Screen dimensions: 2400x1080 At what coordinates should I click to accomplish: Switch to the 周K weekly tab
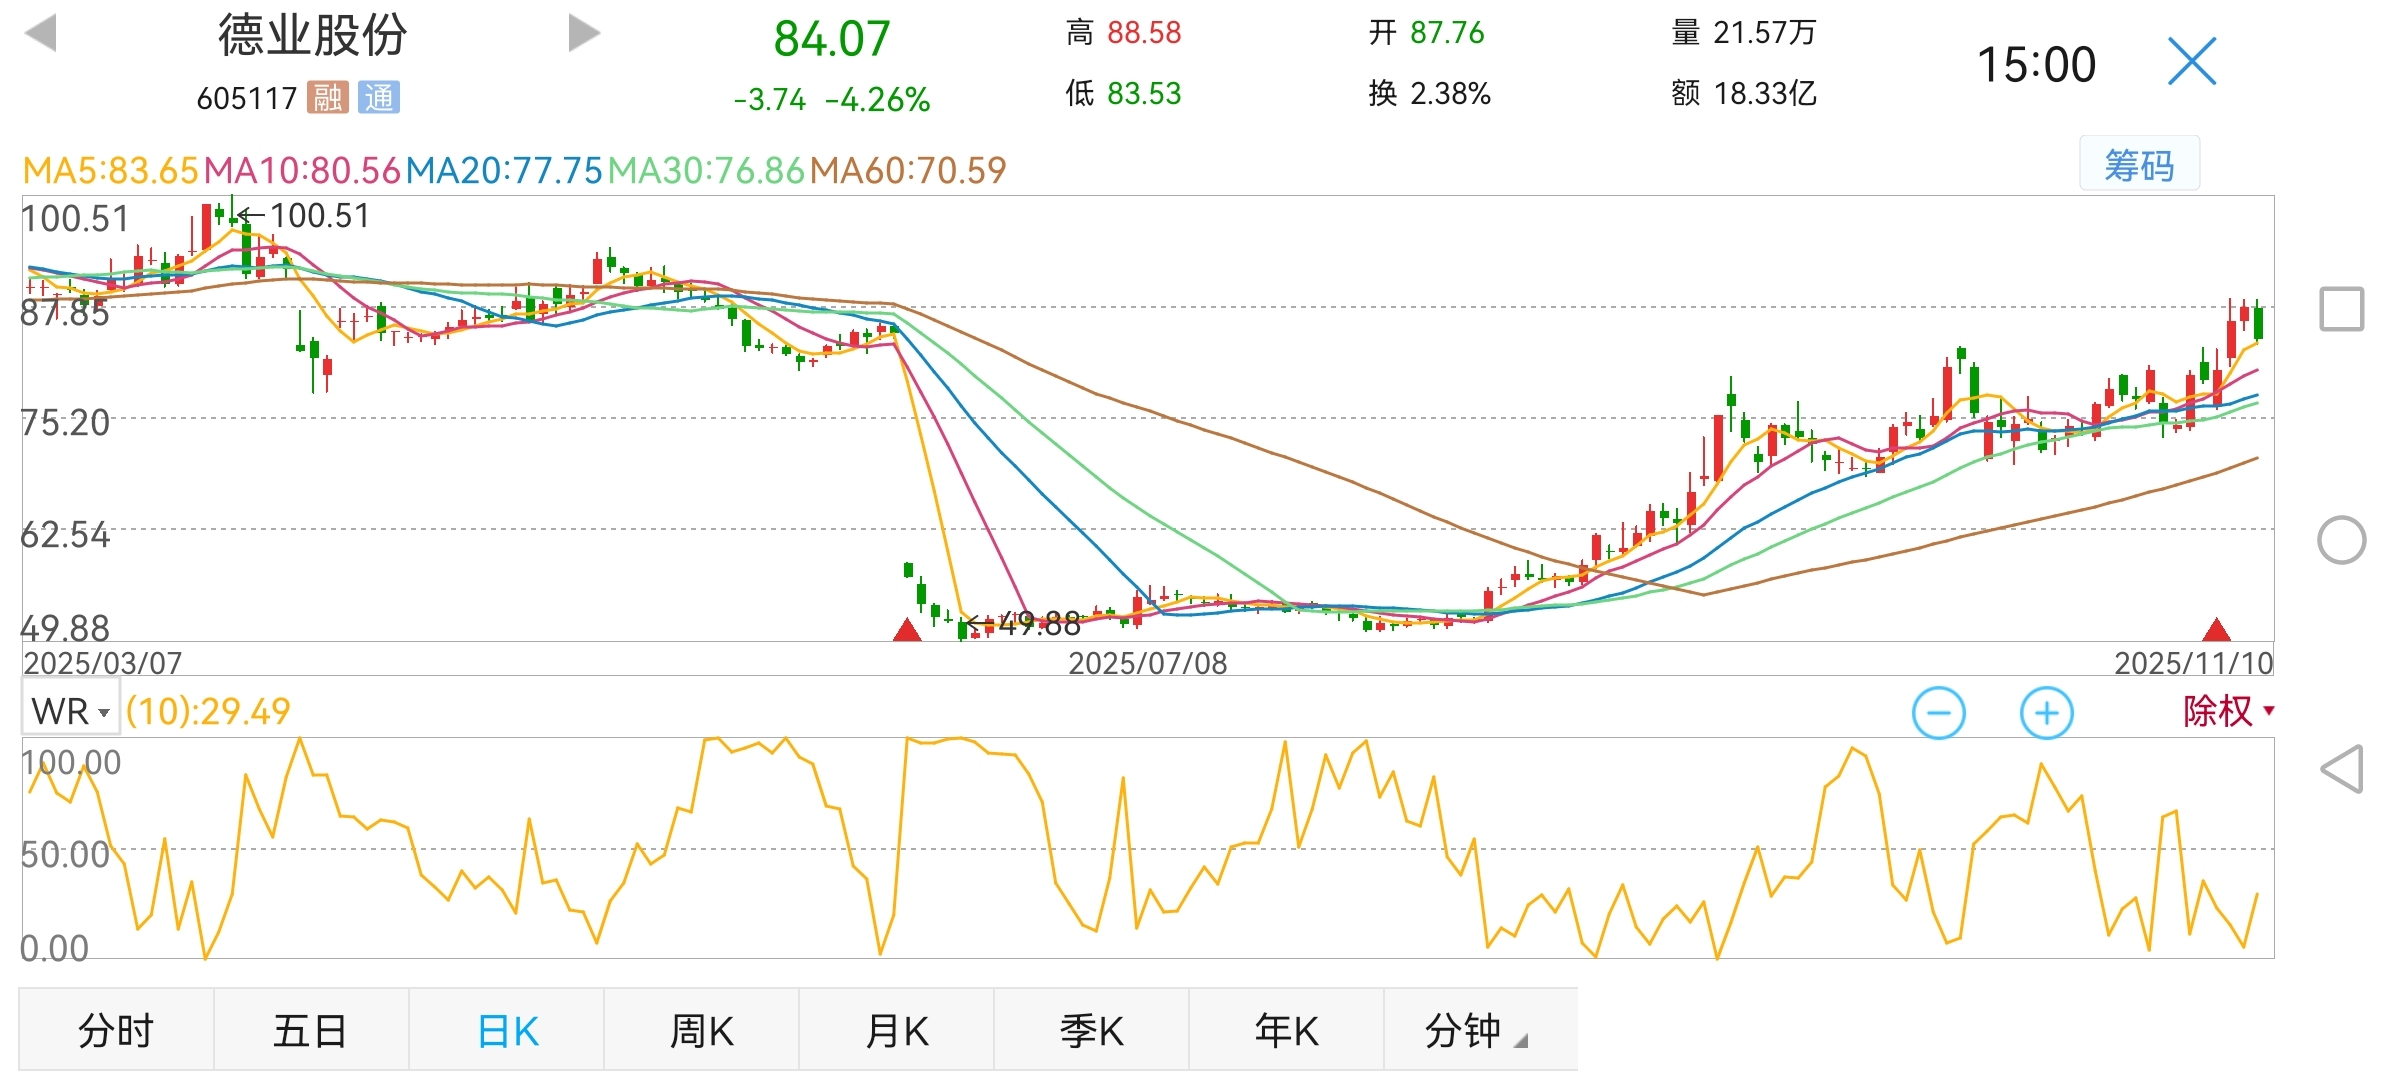click(701, 1031)
